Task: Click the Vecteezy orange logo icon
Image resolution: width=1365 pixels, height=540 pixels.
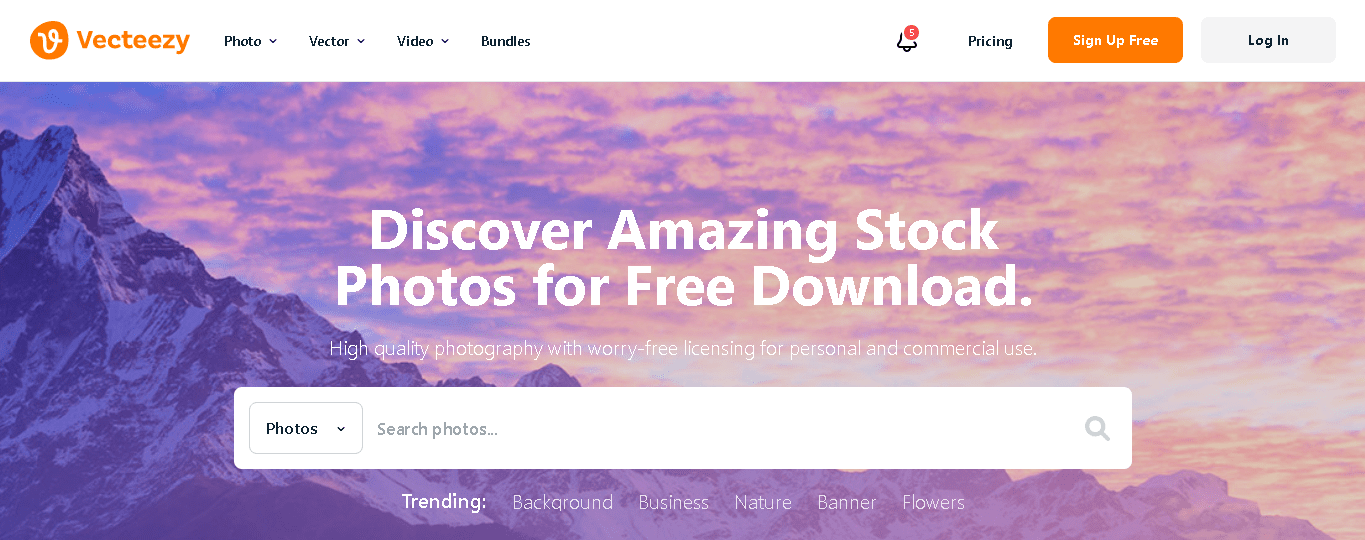Action: click(49, 40)
